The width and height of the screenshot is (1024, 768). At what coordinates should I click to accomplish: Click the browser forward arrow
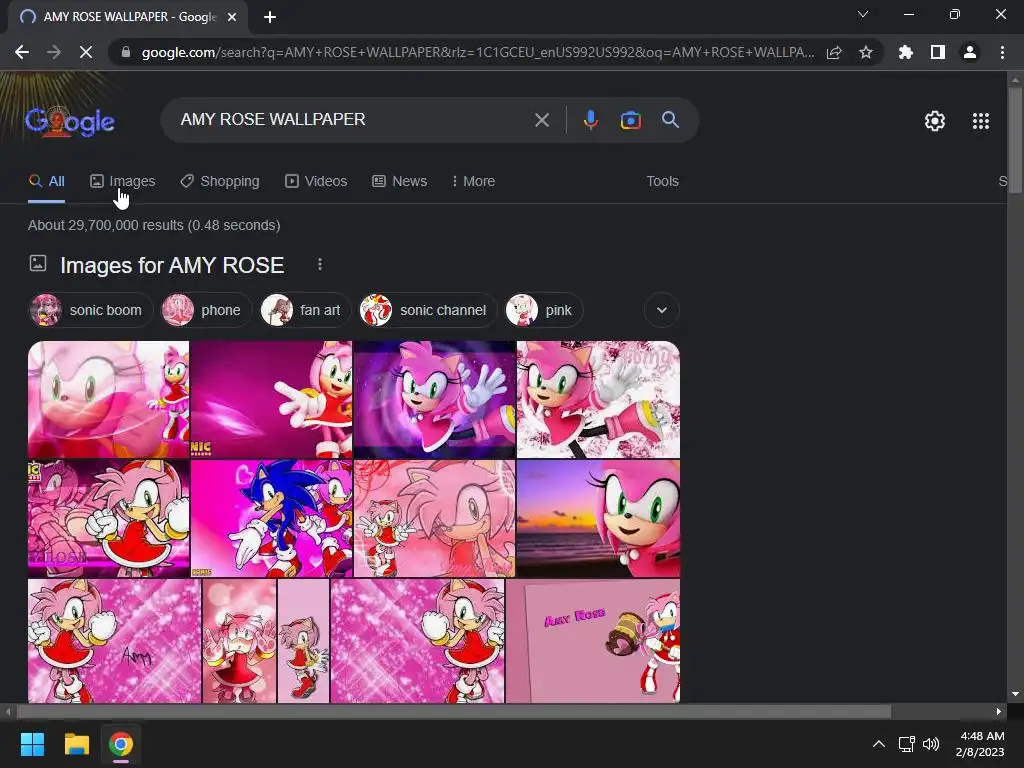click(x=54, y=52)
